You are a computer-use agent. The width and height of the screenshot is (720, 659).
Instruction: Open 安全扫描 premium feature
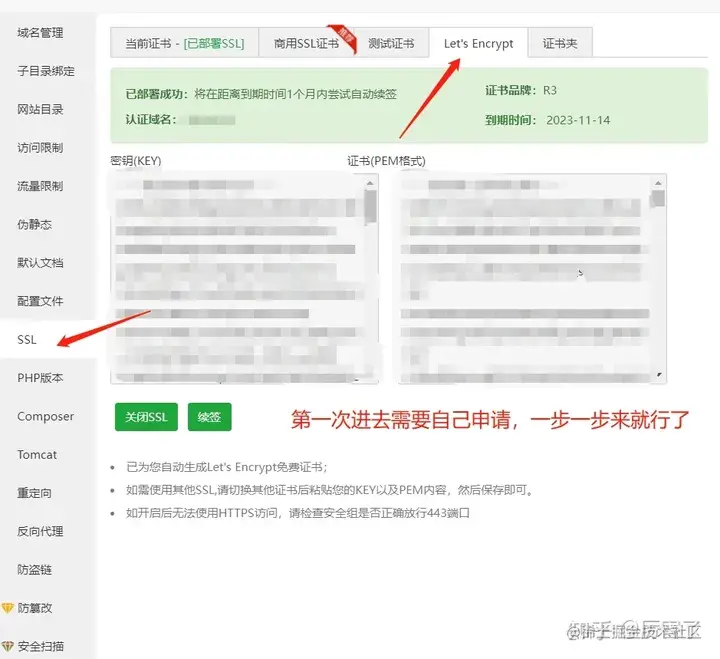[x=41, y=647]
